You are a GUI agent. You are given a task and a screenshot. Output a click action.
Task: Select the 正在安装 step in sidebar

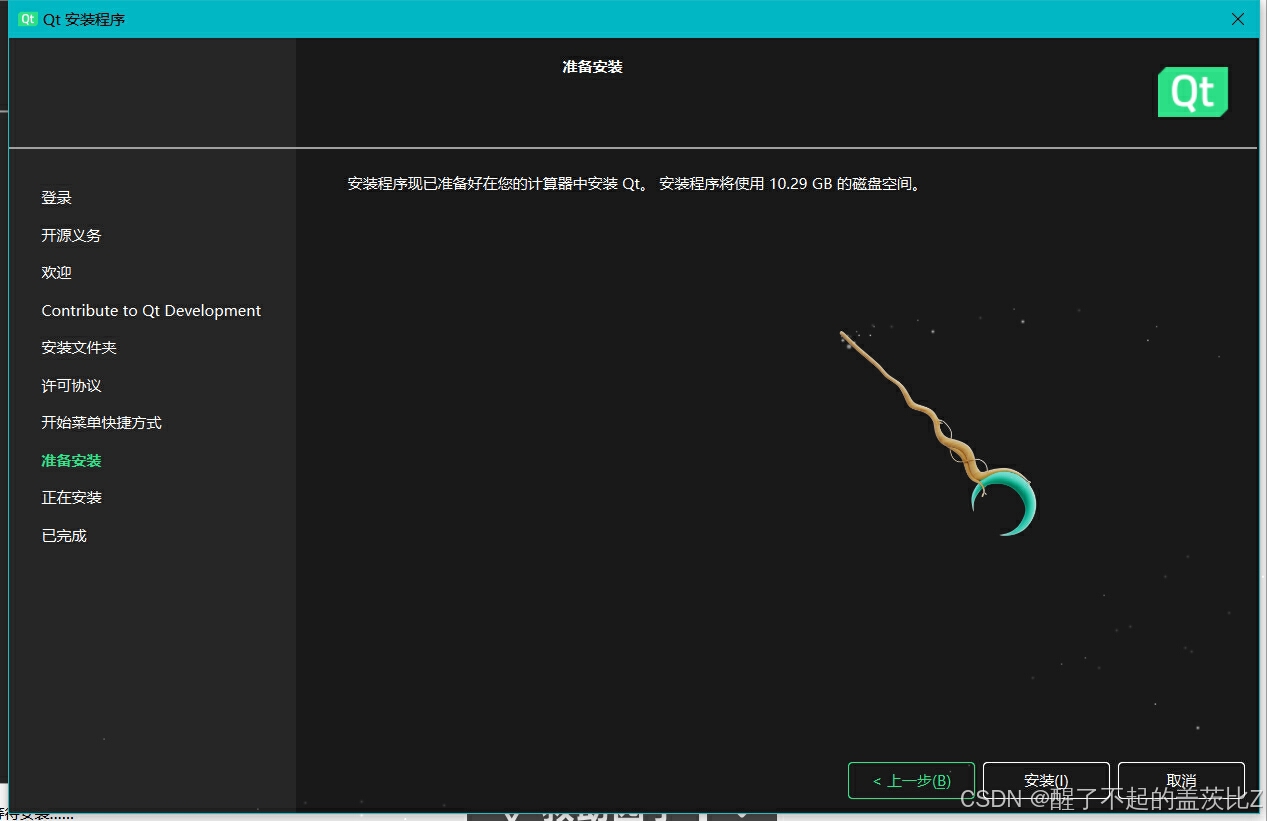point(71,498)
